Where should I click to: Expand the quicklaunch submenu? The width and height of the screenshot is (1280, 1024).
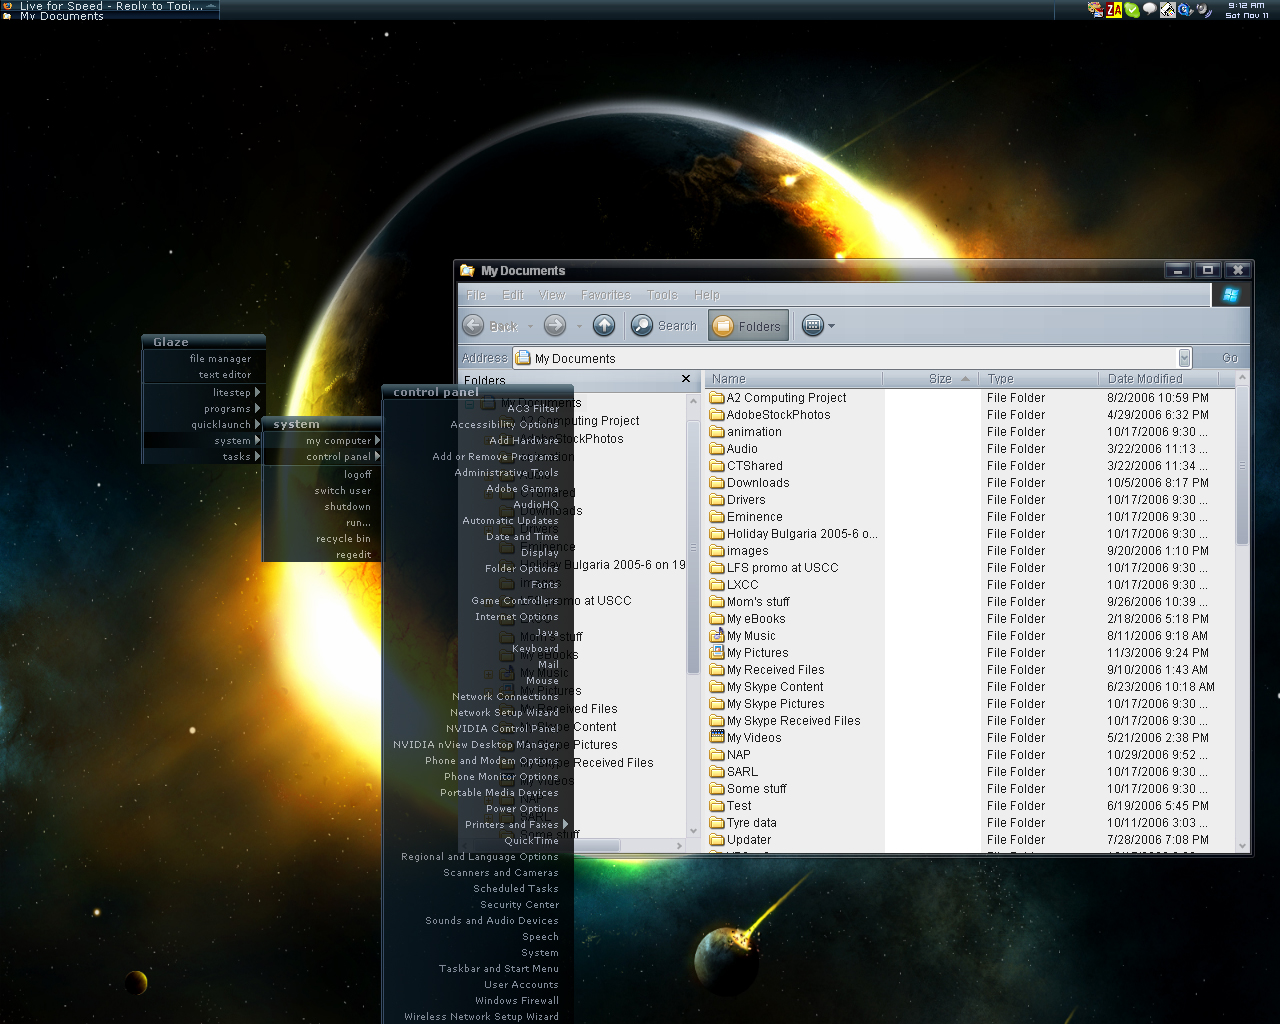257,425
